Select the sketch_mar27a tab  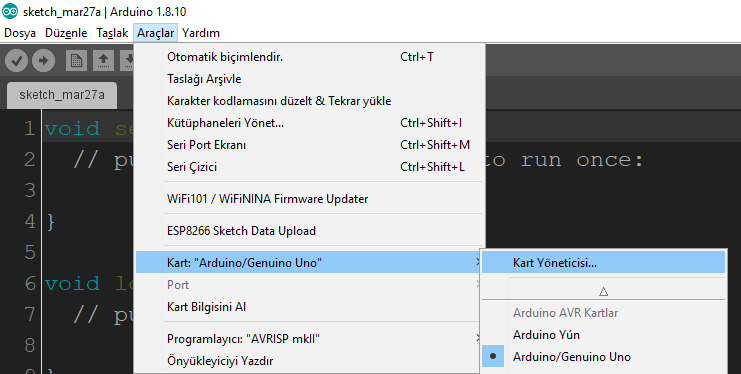[62, 95]
